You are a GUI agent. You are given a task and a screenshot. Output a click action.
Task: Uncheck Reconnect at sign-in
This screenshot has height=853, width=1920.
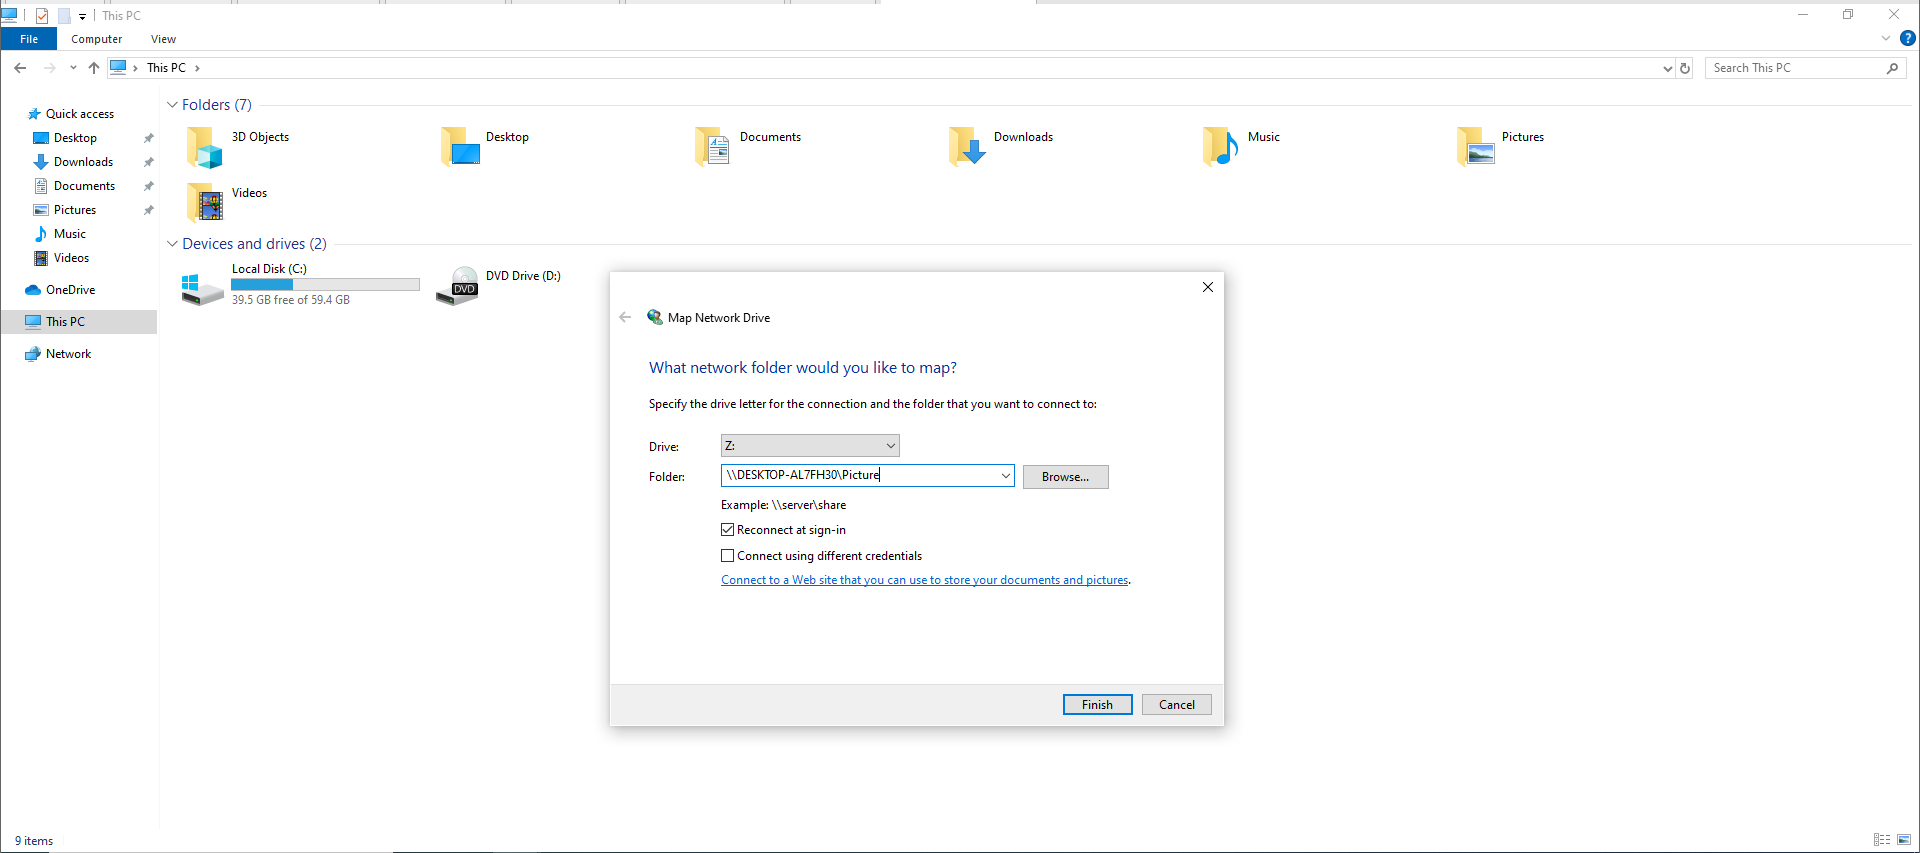[x=727, y=530]
